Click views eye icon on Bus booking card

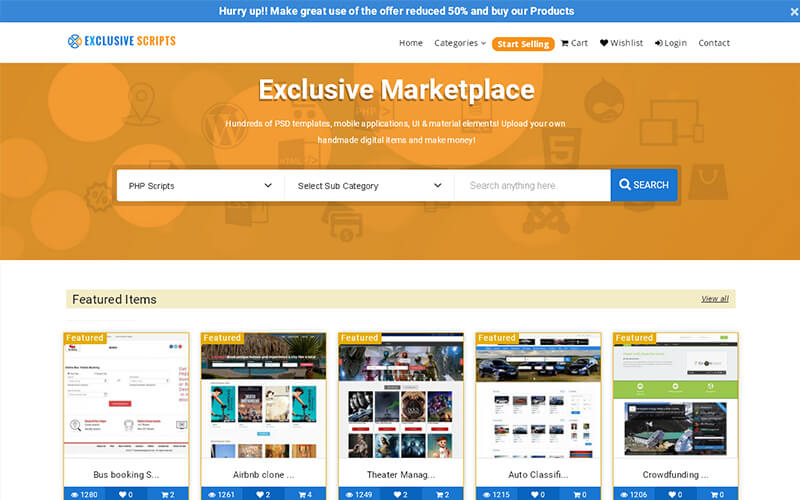pos(74,494)
